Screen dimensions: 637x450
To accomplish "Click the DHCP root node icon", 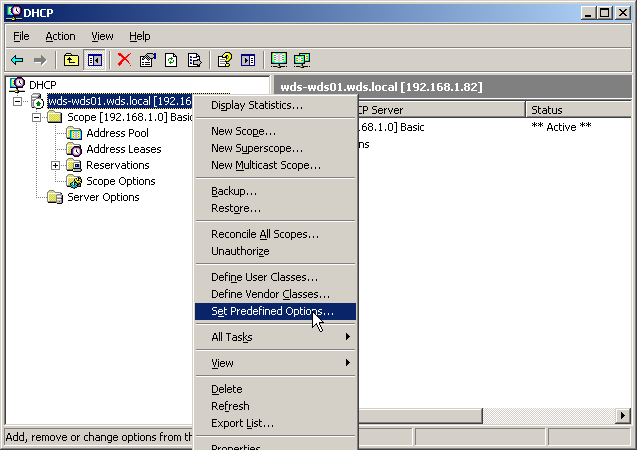I will tap(17, 84).
